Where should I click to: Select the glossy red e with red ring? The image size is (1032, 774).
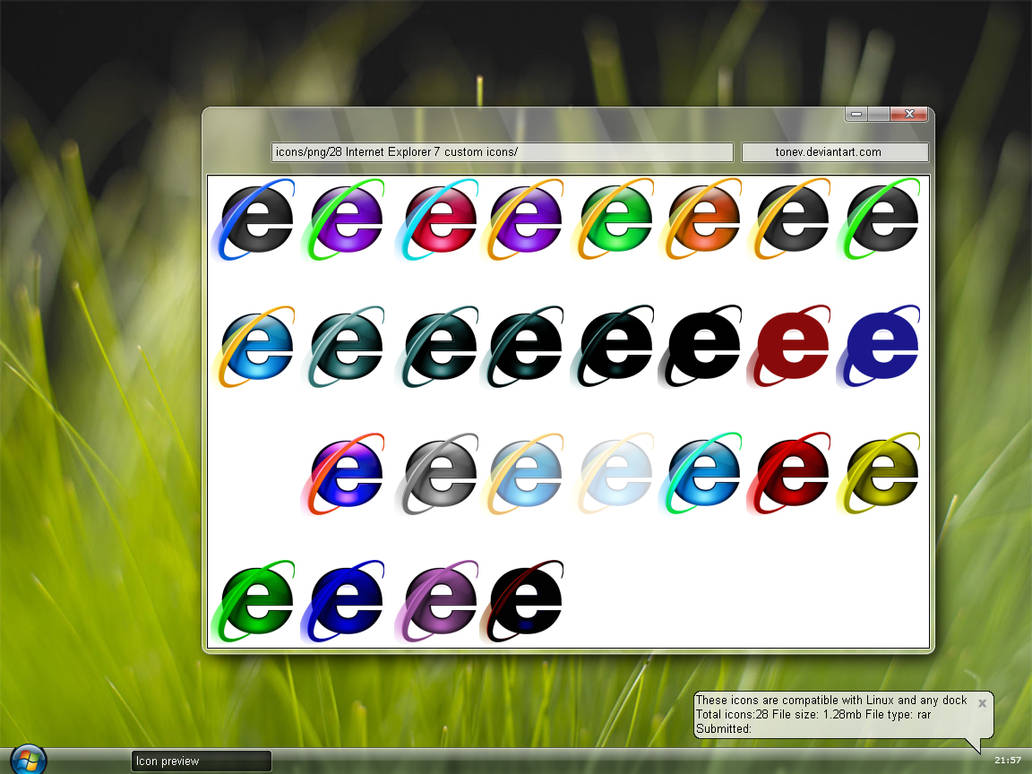click(x=791, y=474)
